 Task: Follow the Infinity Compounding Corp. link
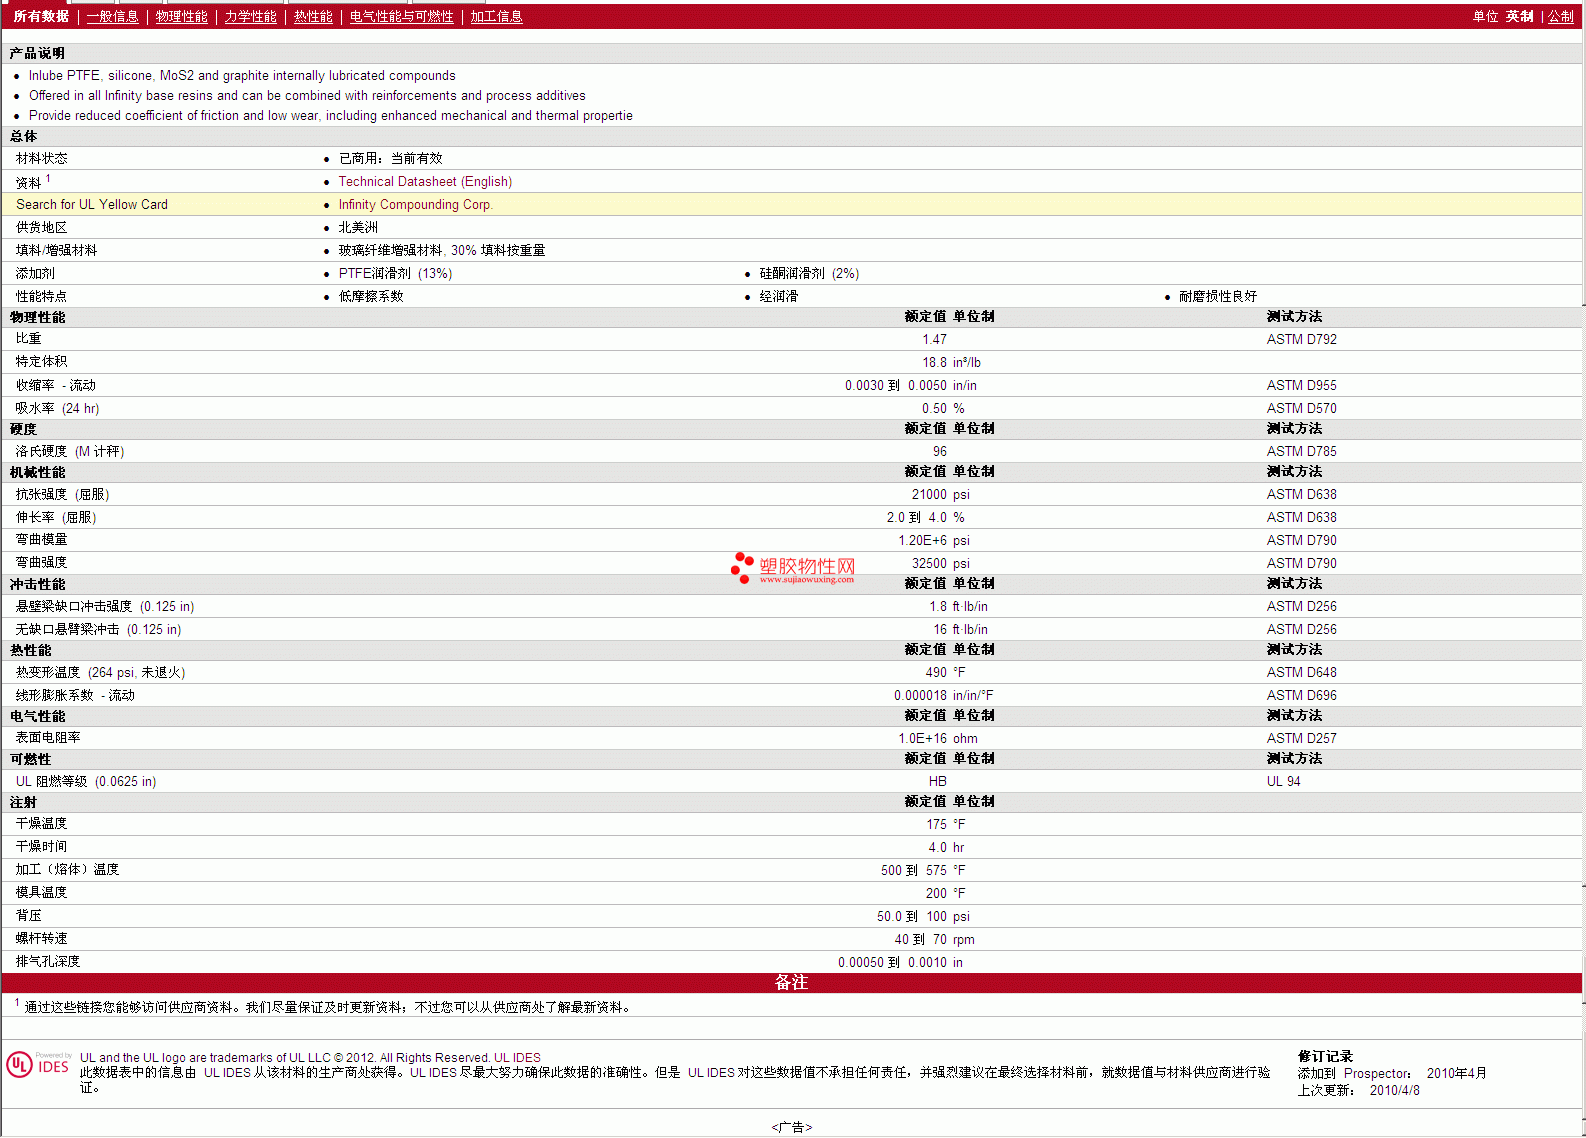(x=415, y=205)
